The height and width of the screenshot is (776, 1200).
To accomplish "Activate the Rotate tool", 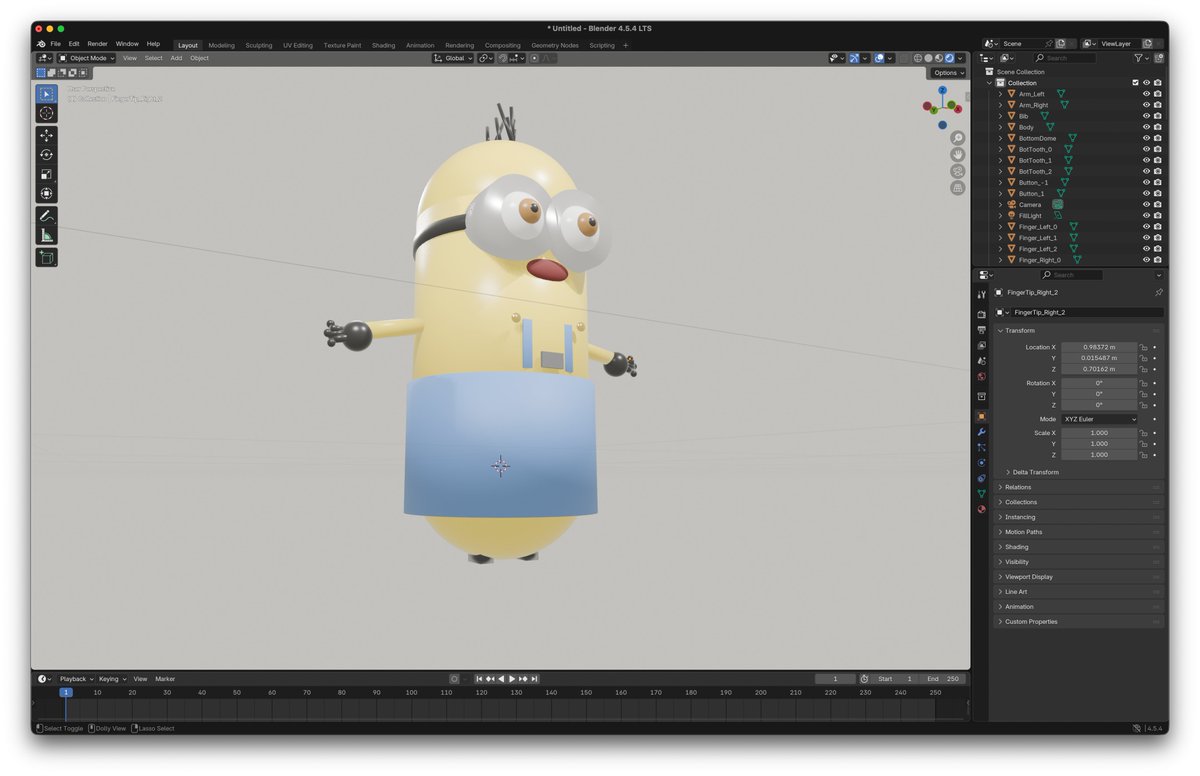I will coord(46,154).
